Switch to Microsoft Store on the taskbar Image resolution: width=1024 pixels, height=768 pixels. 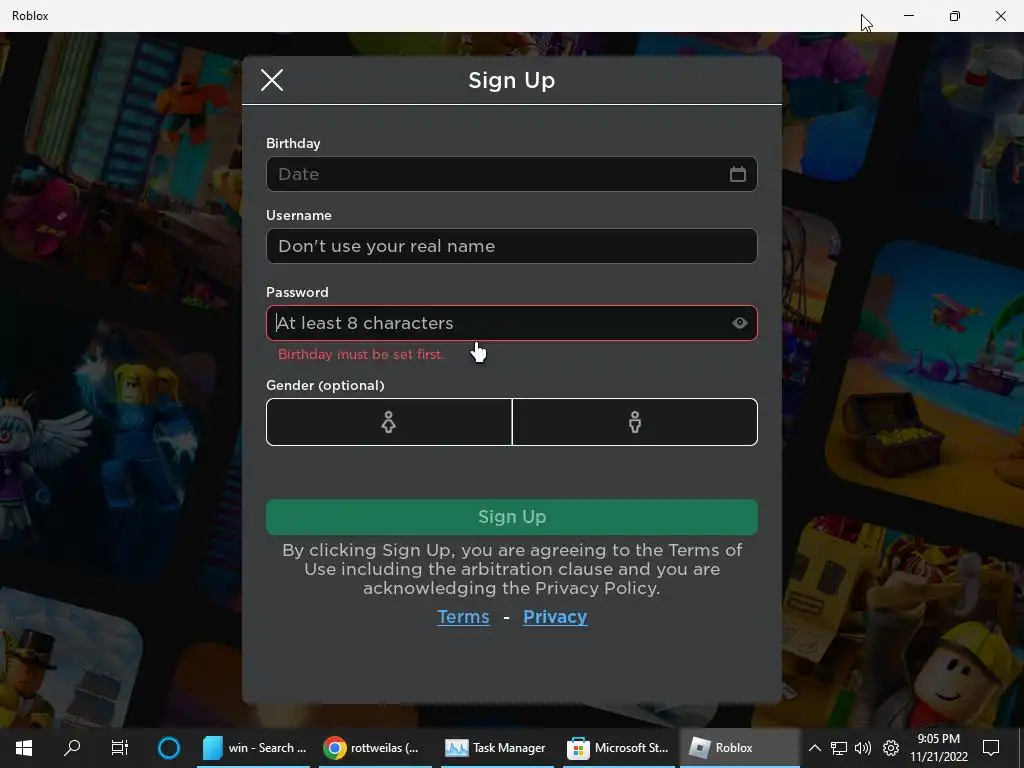coord(618,748)
